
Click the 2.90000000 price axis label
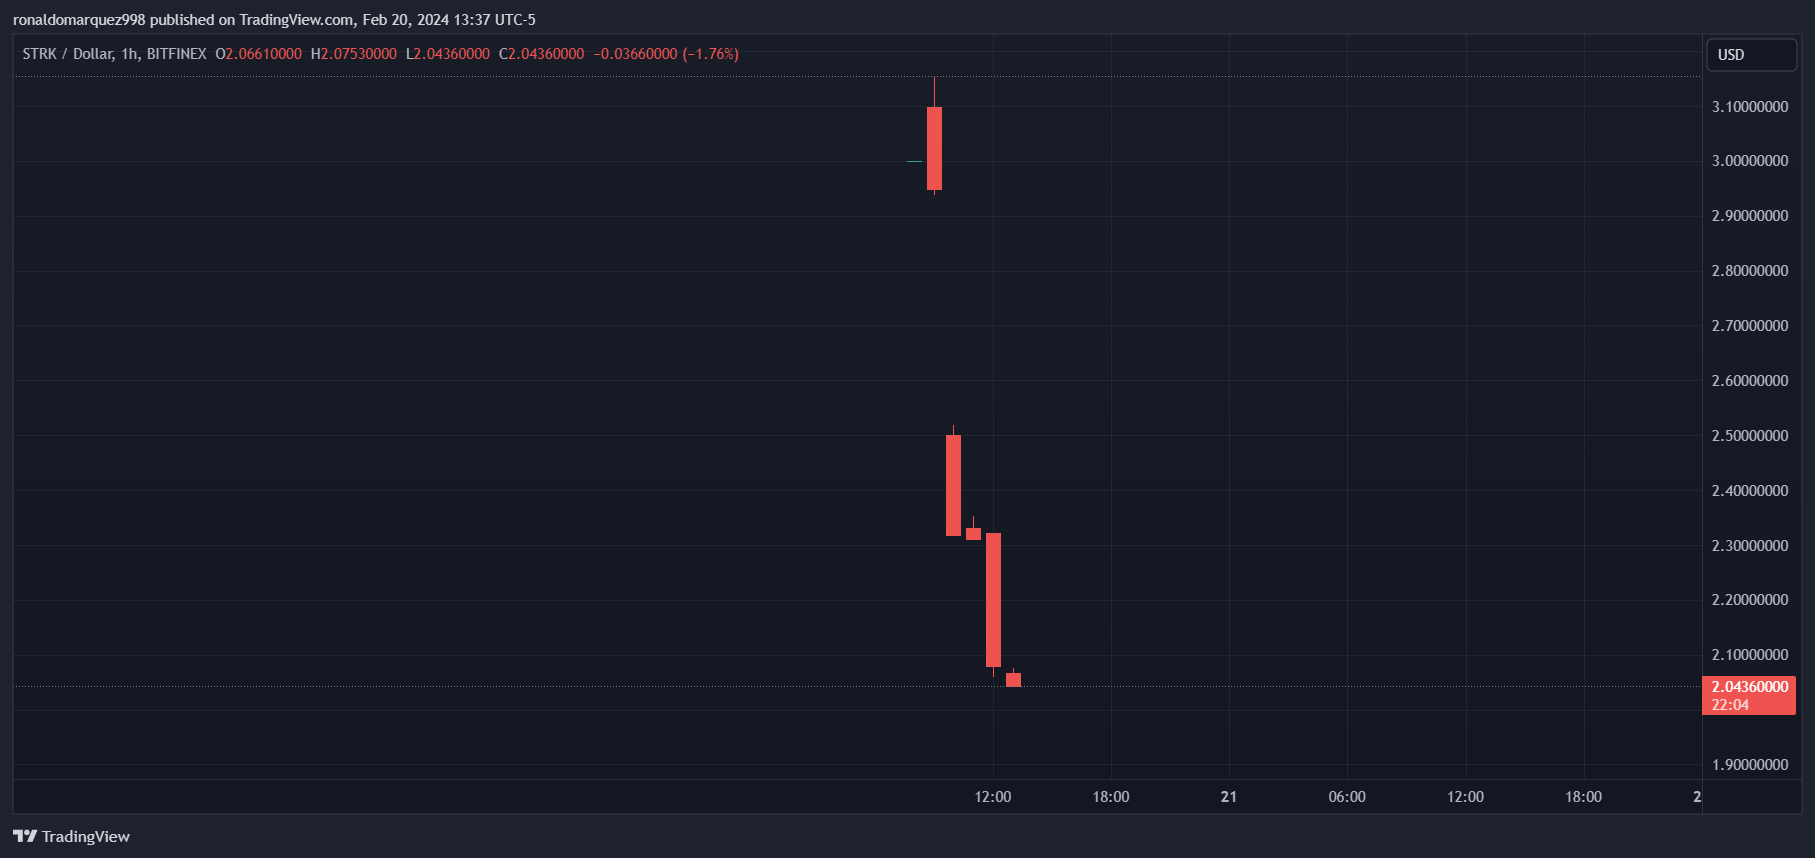tap(1750, 216)
